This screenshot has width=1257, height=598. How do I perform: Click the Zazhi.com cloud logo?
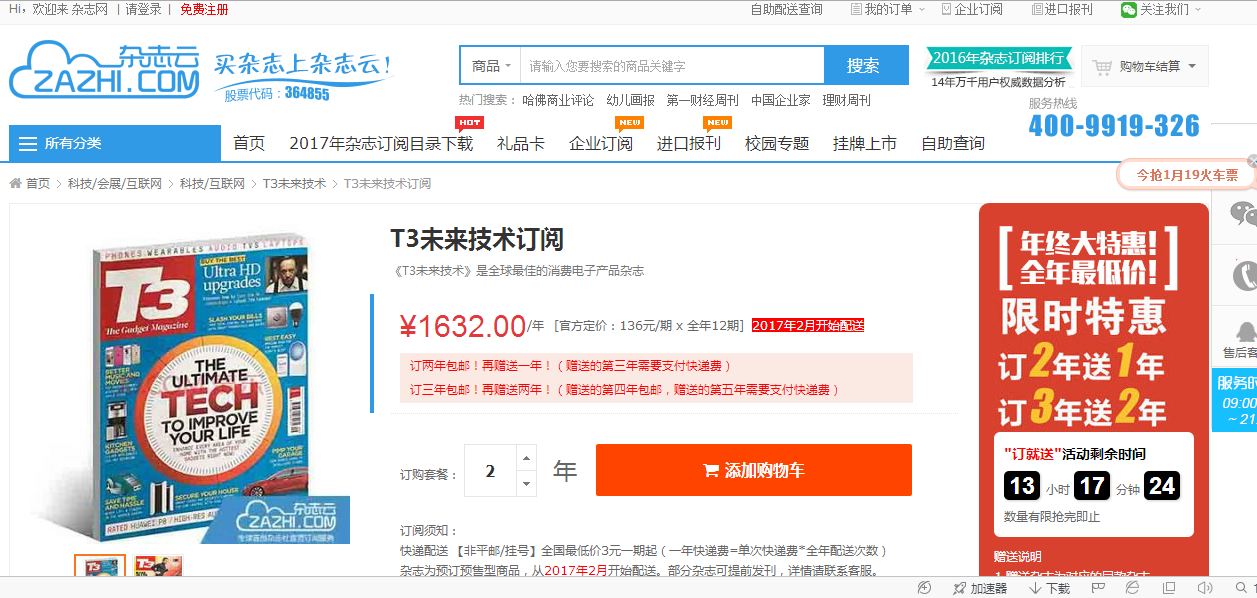(105, 70)
